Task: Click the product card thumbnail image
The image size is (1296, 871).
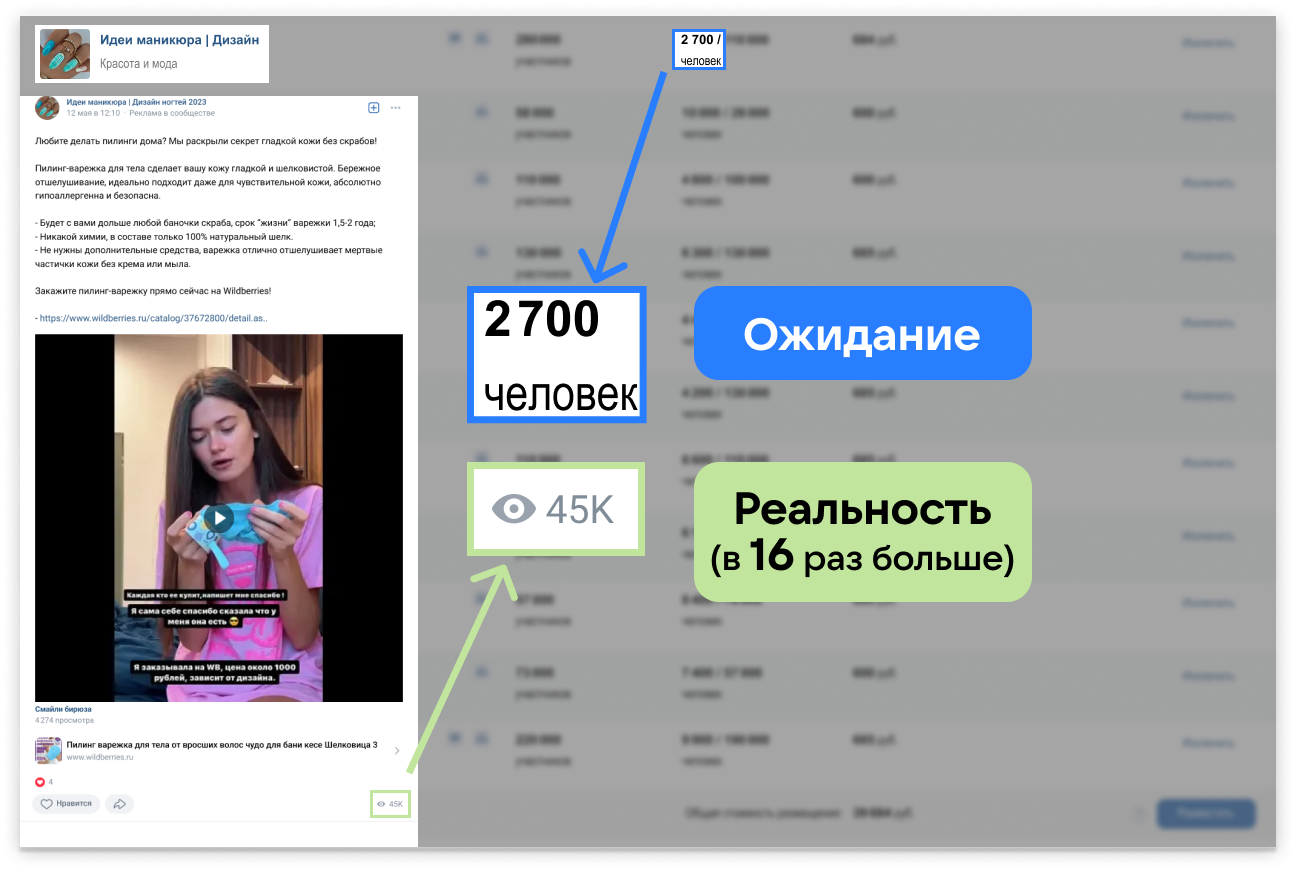Action: 48,751
